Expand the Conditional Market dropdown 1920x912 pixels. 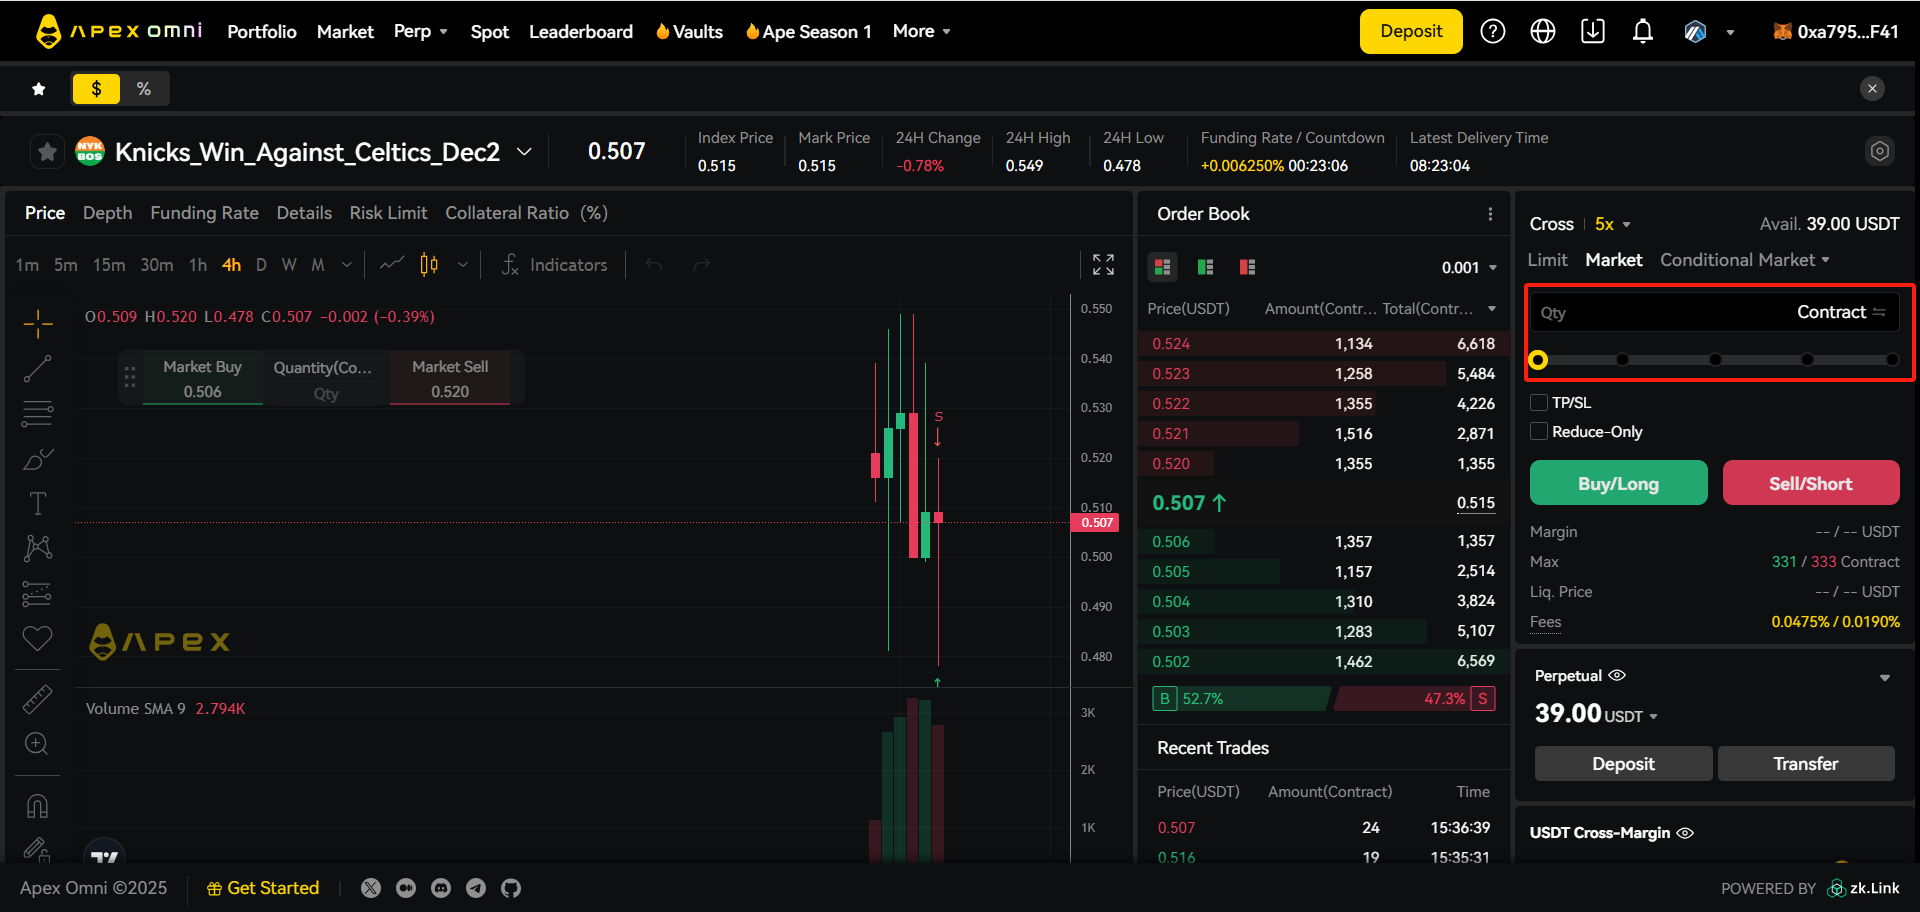(1744, 260)
